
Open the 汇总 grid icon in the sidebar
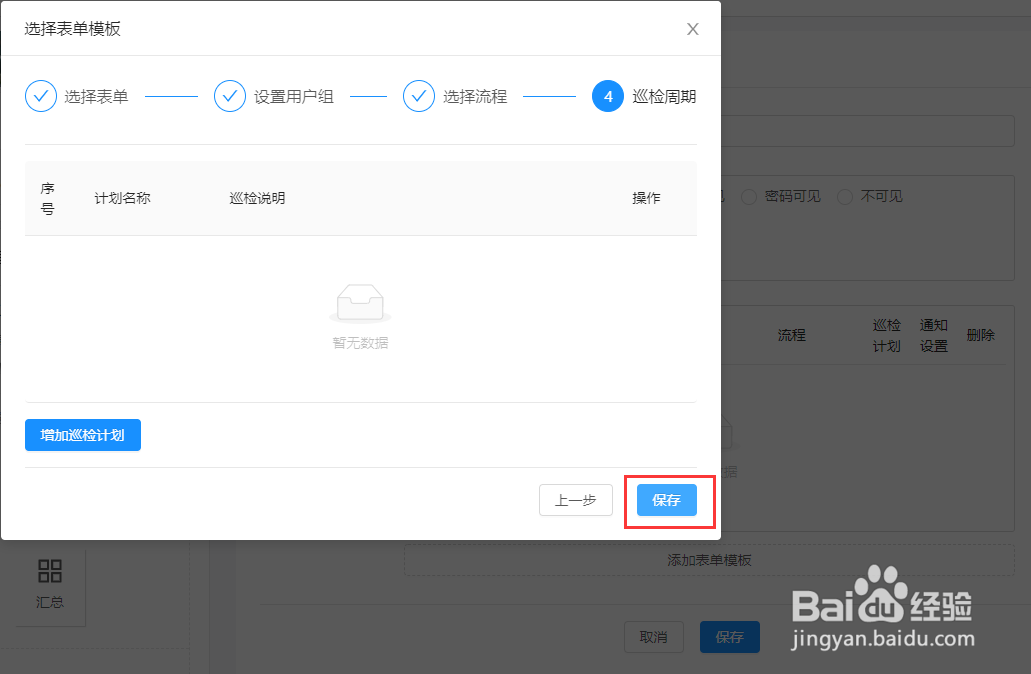point(49,572)
